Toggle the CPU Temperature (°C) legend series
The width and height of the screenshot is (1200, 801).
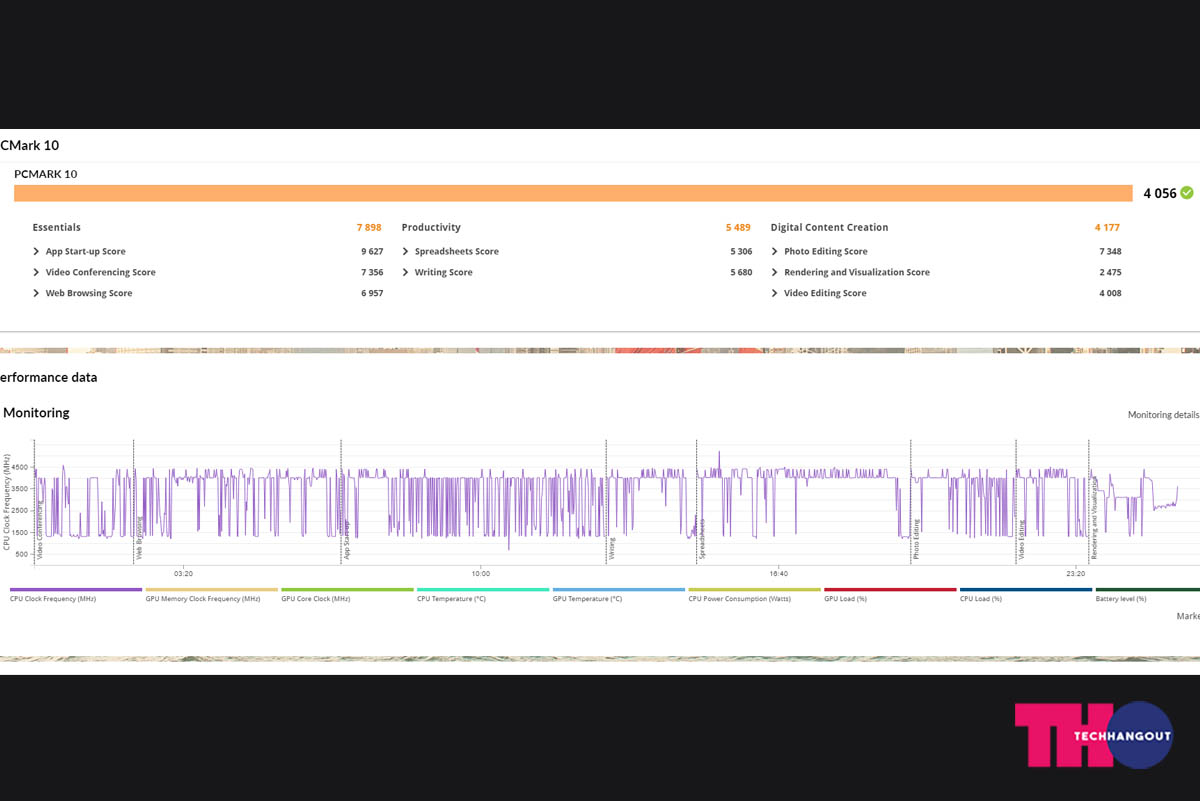483,595
